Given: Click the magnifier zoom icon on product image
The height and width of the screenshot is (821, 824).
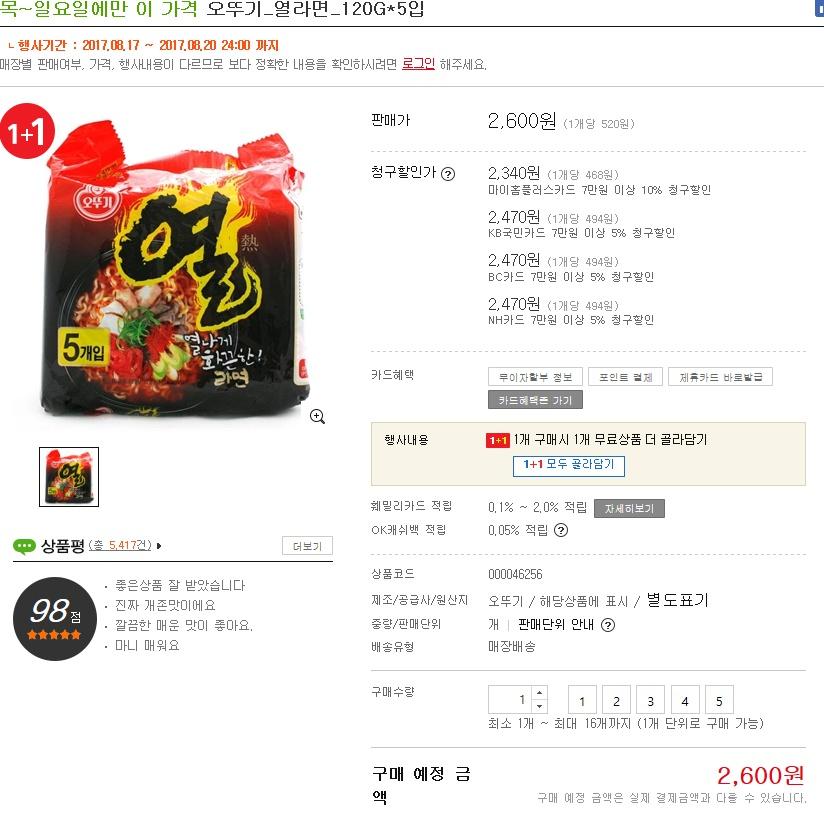Looking at the screenshot, I should 317,416.
